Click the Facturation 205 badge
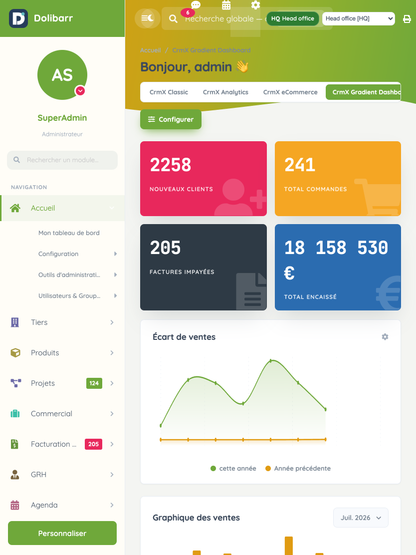This screenshot has width=416, height=555. pos(93,444)
